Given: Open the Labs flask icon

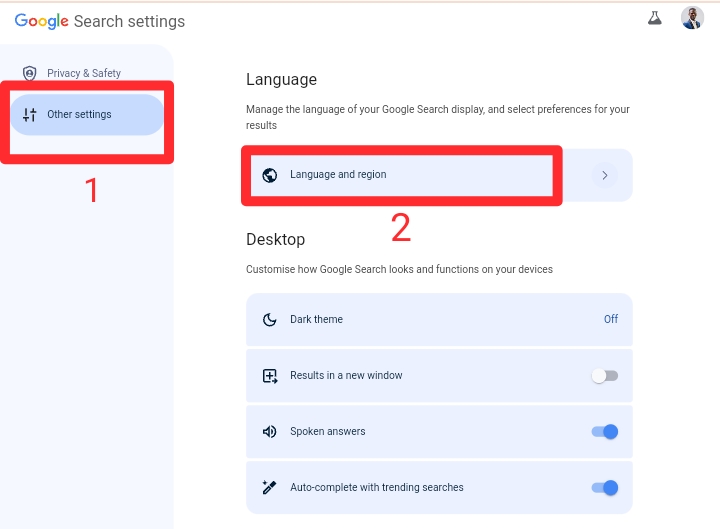Looking at the screenshot, I should point(654,18).
